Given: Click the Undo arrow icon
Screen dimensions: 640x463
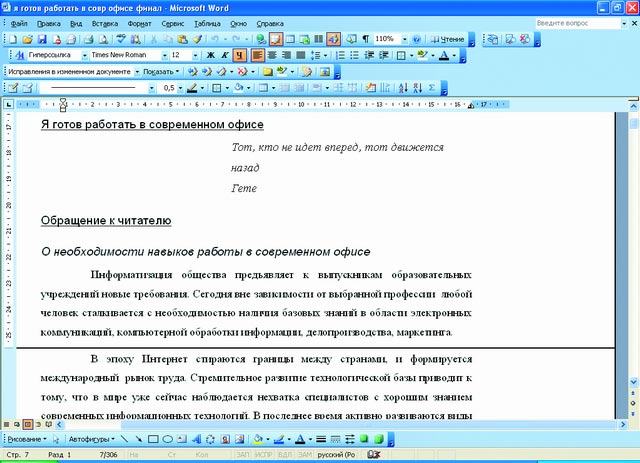Looking at the screenshot, I should coord(215,39).
